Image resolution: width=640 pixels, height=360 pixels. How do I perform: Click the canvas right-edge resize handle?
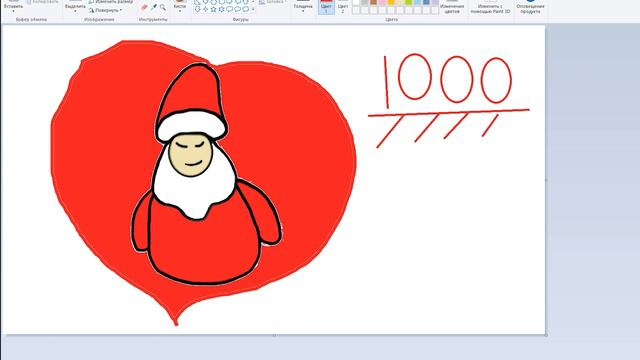pos(546,180)
